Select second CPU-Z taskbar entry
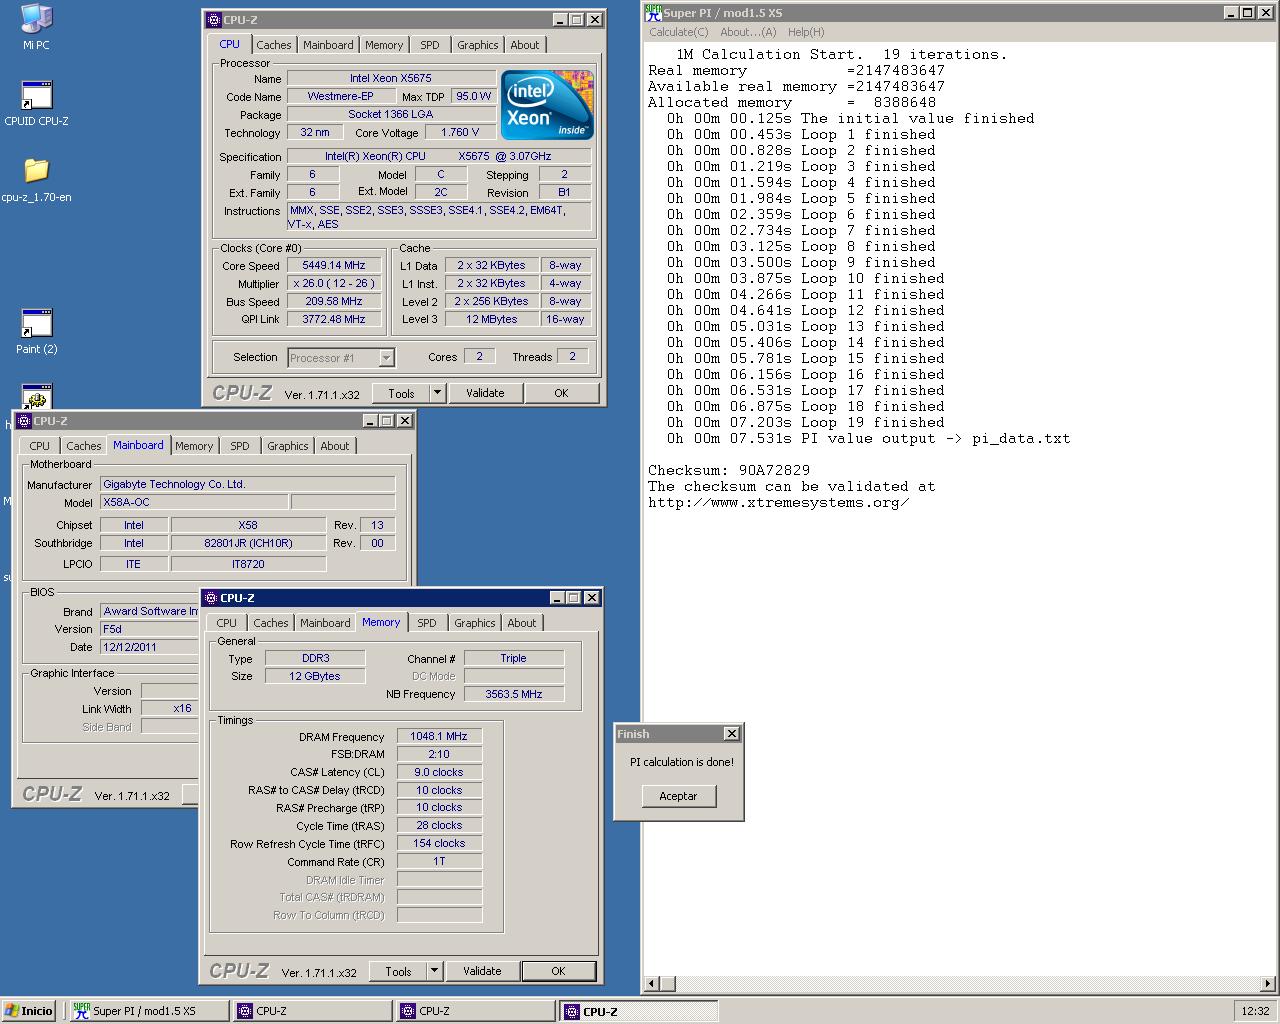The height and width of the screenshot is (1024, 1280). [475, 1011]
